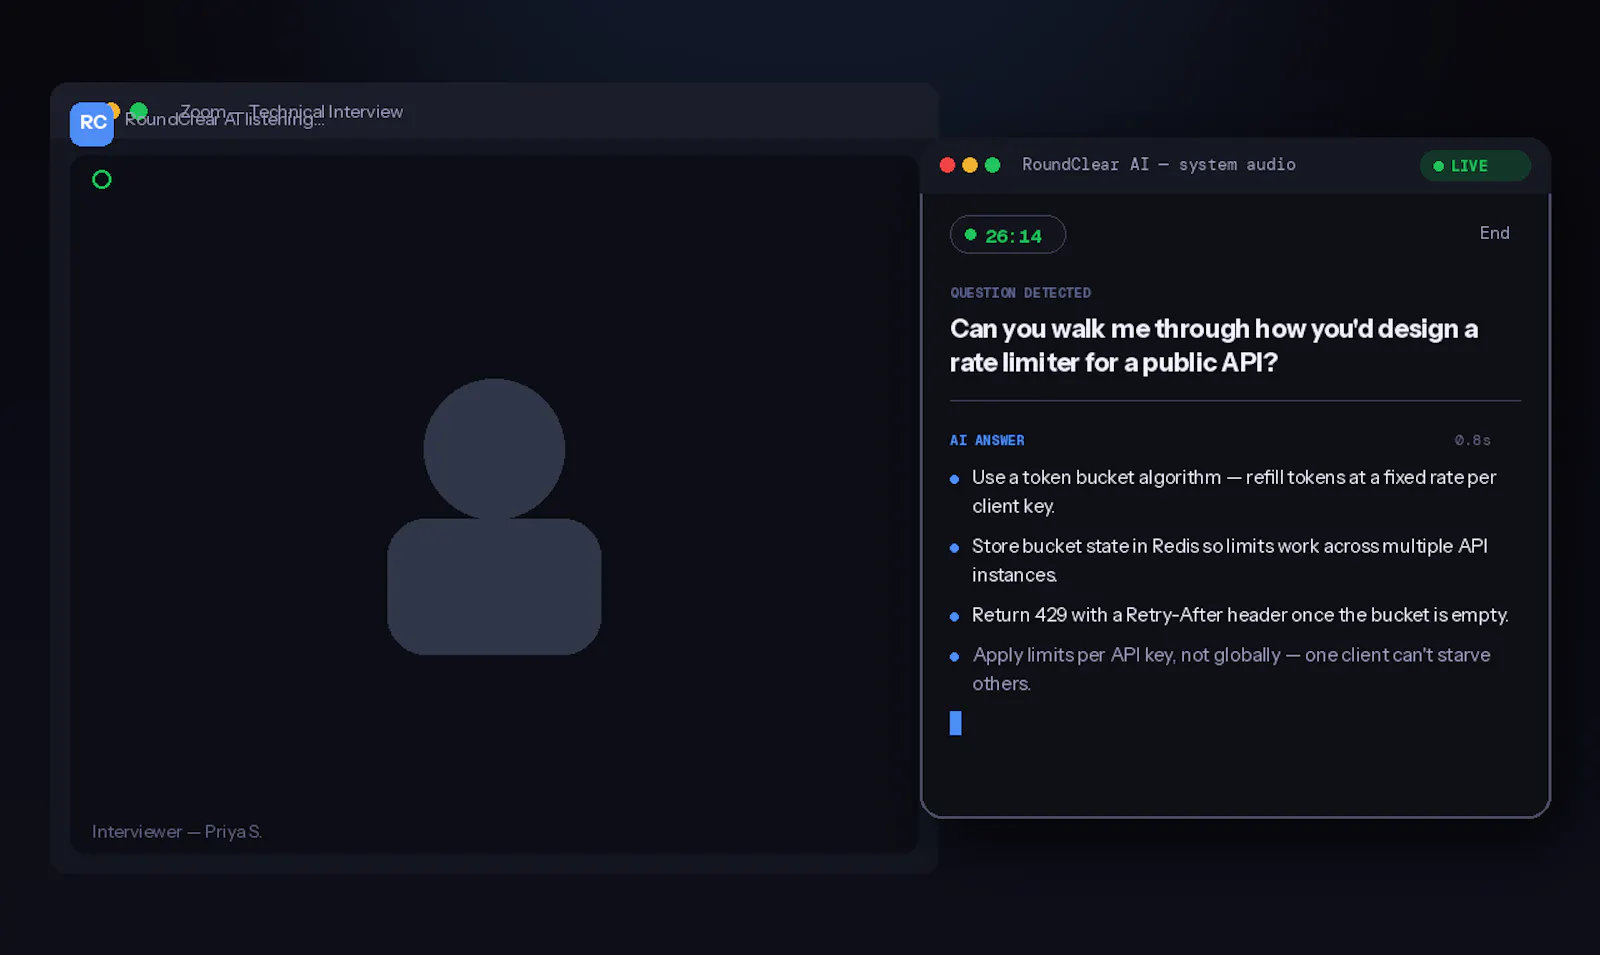Viewport: 1600px width, 955px height.
Task: Click 'Interviewer — Priya S.' caption
Action: click(177, 832)
